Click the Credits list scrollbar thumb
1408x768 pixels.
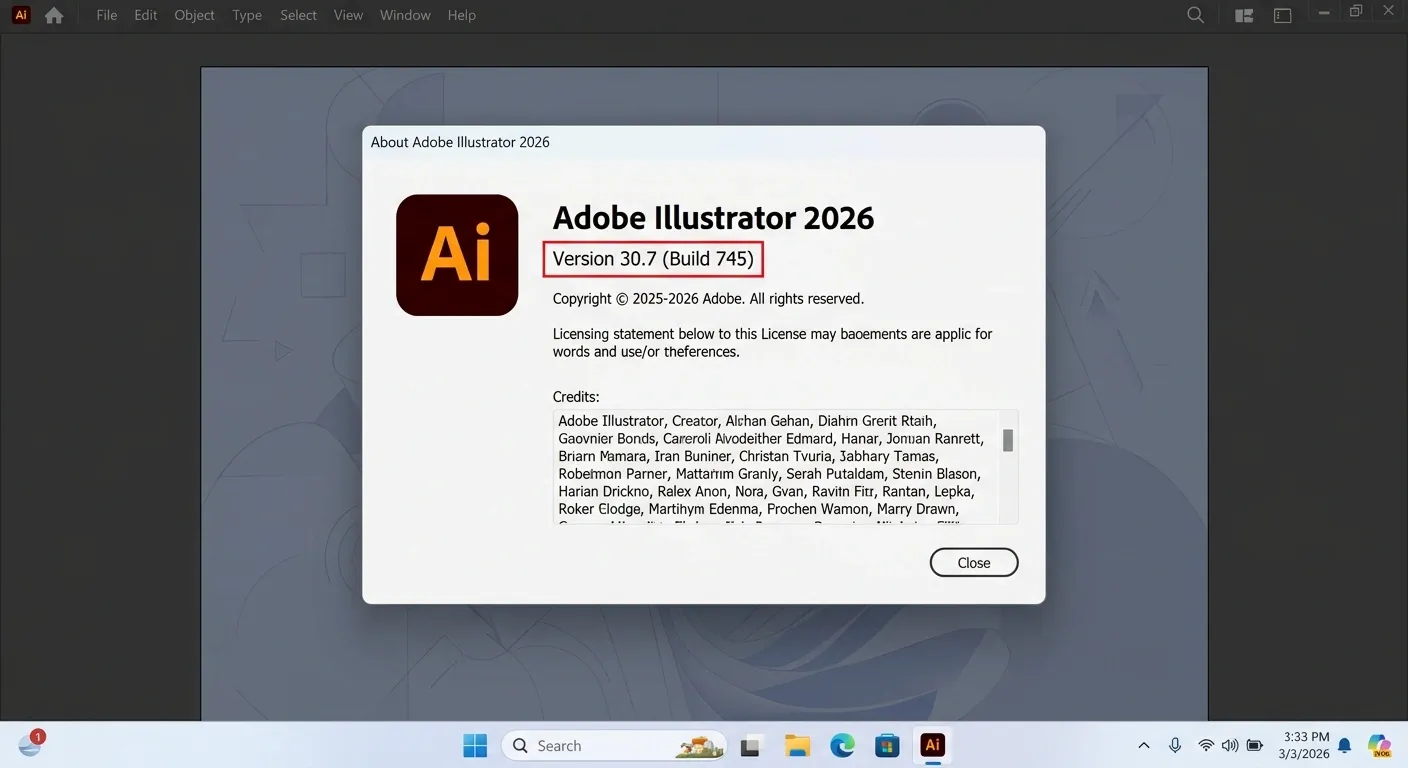tap(1008, 441)
